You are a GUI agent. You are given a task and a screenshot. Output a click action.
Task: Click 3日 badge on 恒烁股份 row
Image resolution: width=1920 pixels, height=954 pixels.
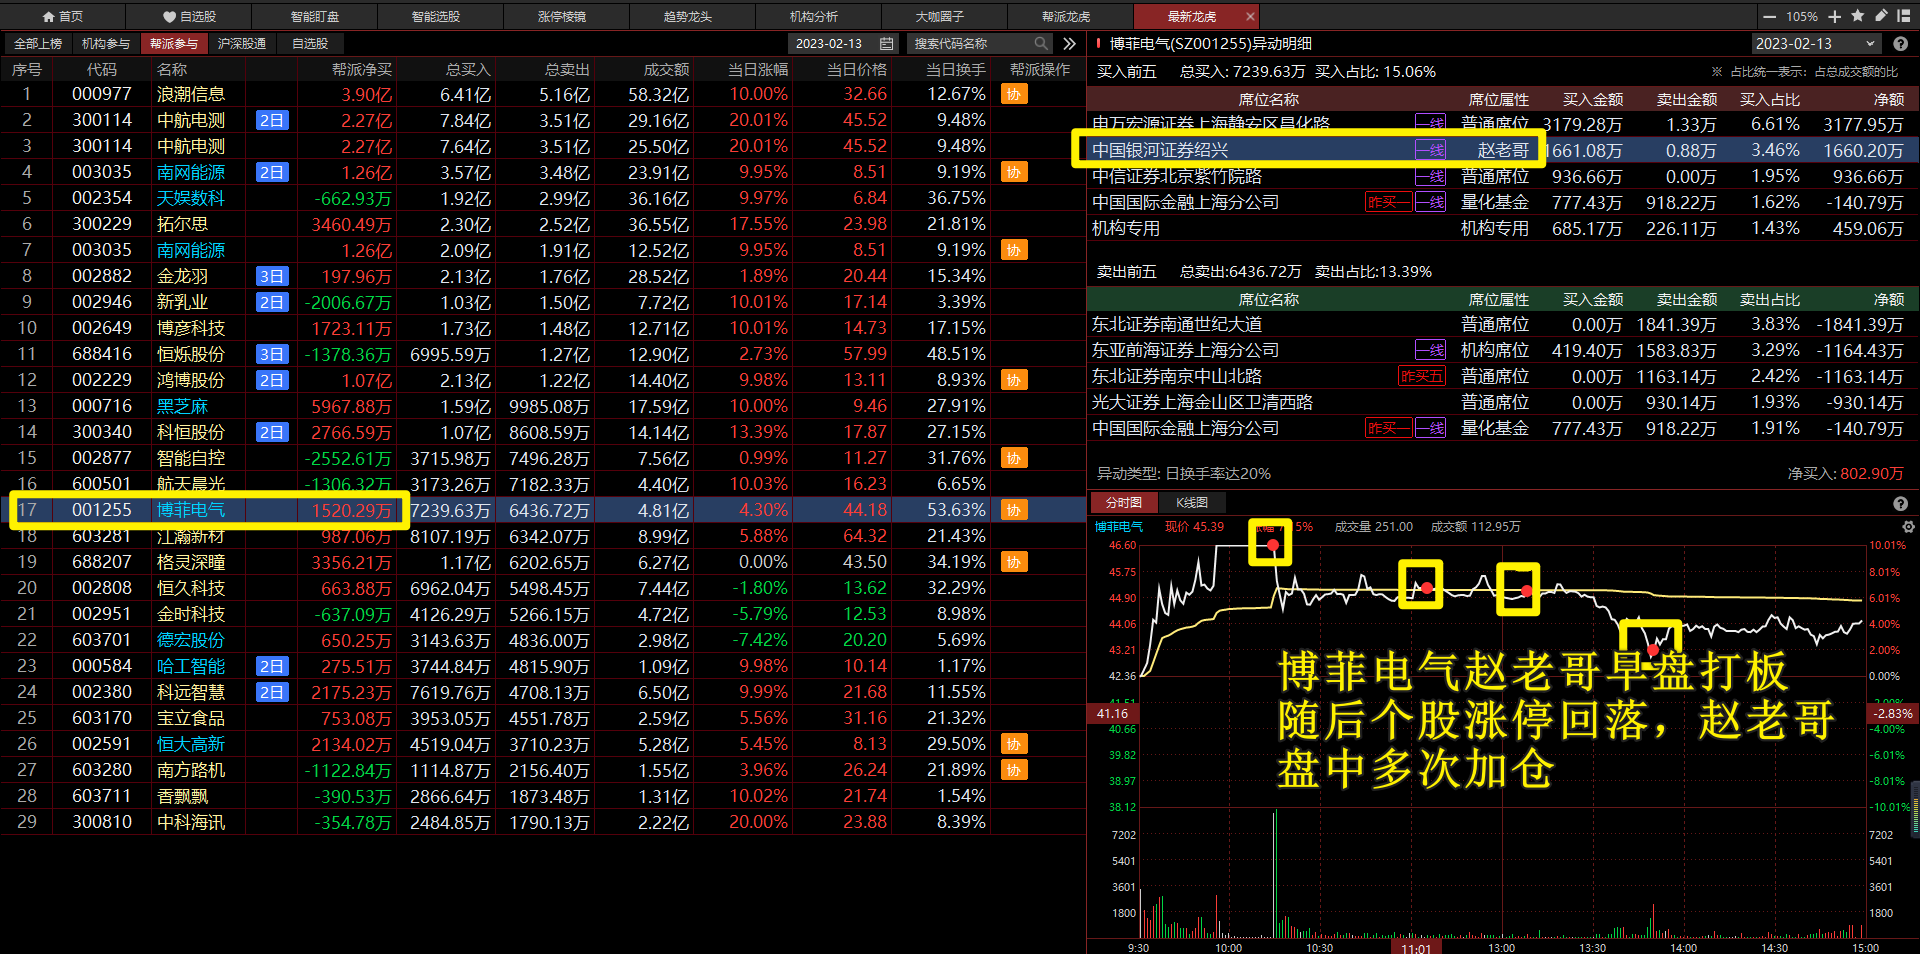click(272, 354)
